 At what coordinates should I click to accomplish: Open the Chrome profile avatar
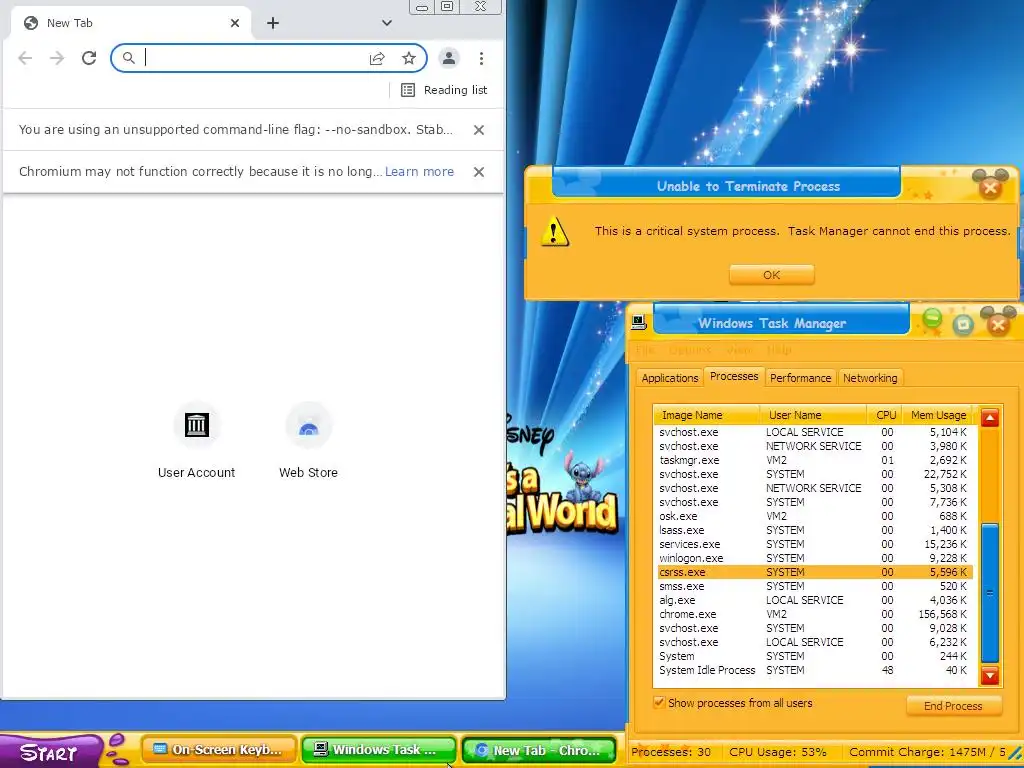tap(449, 58)
